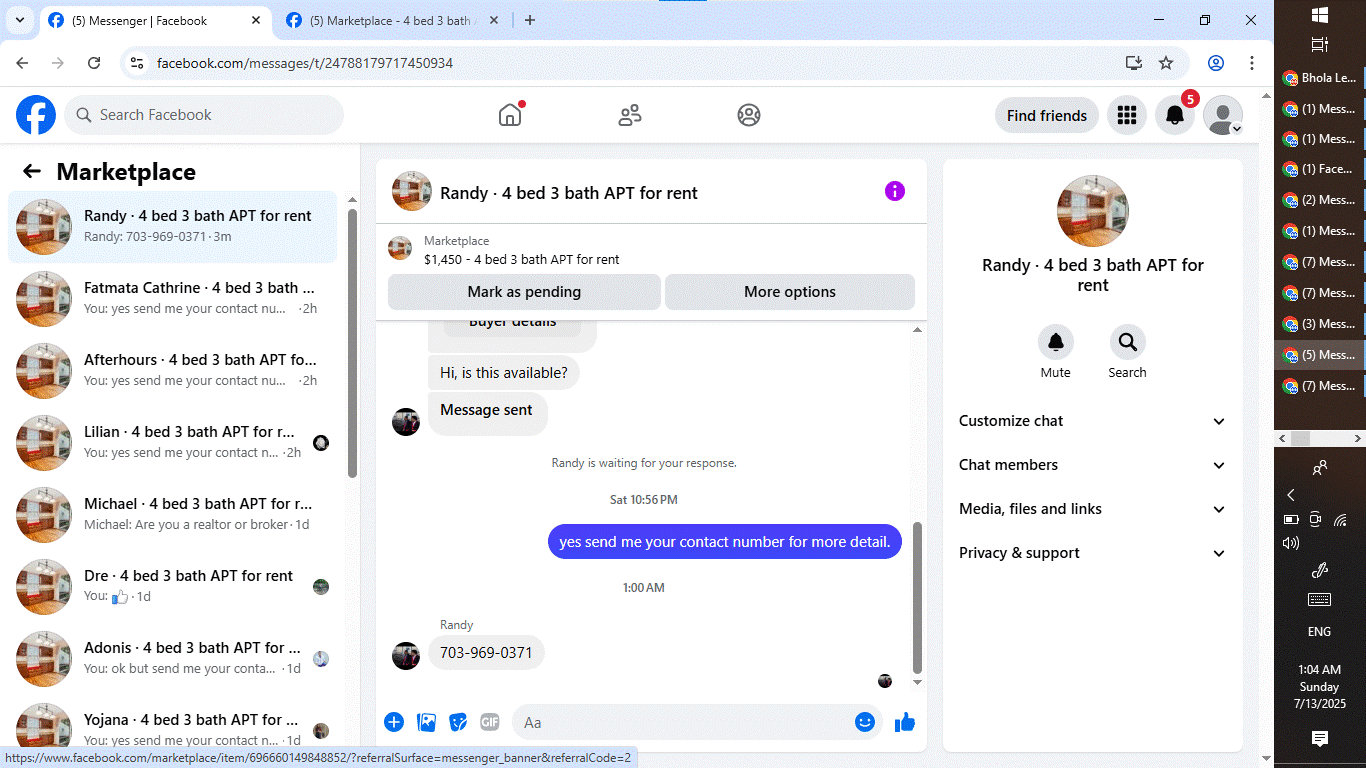The height and width of the screenshot is (768, 1366).
Task: Open notifications bell with 5 badge
Action: 1176,116
